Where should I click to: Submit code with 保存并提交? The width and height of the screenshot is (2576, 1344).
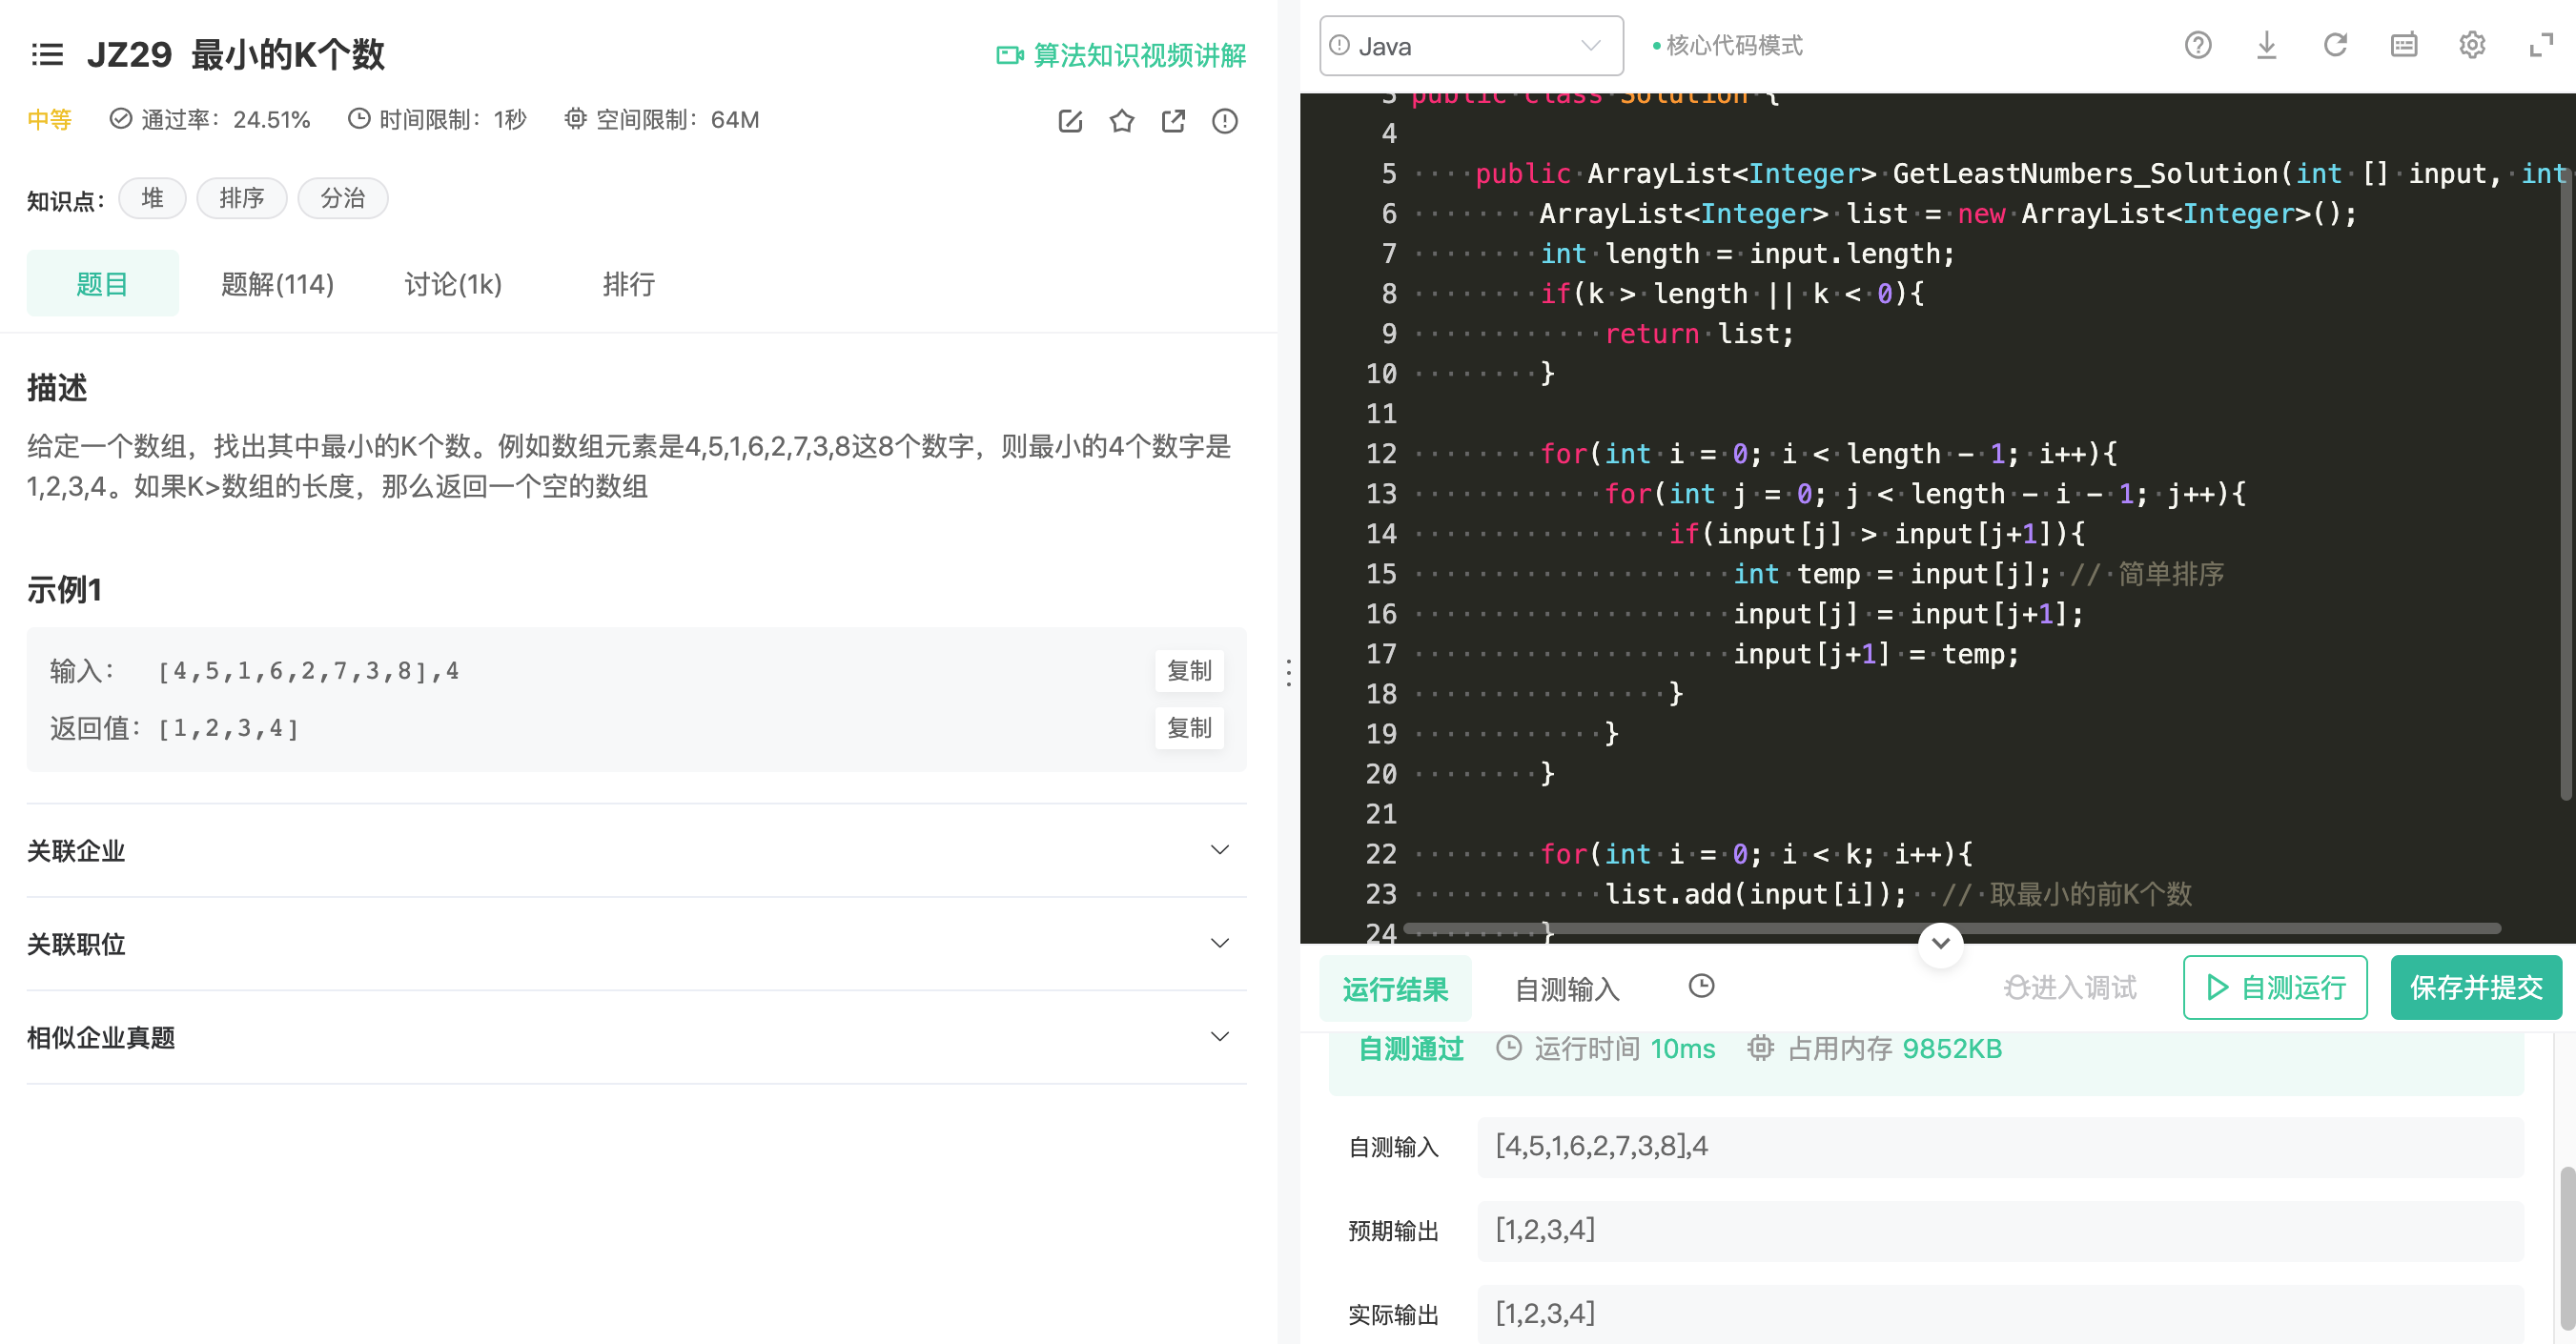tap(2476, 988)
